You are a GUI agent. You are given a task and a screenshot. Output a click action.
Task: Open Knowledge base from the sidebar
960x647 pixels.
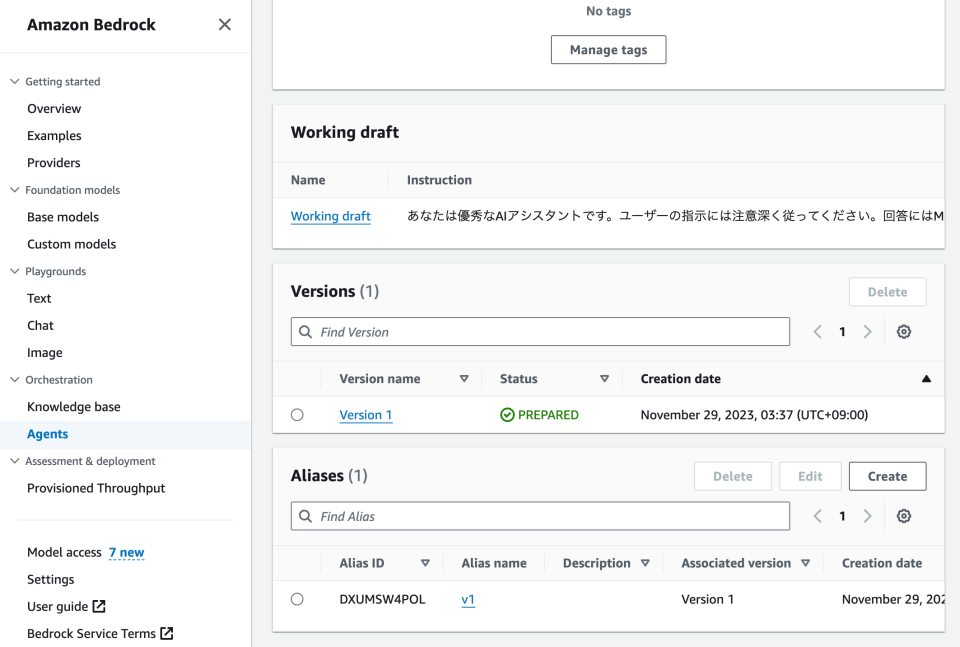74,406
